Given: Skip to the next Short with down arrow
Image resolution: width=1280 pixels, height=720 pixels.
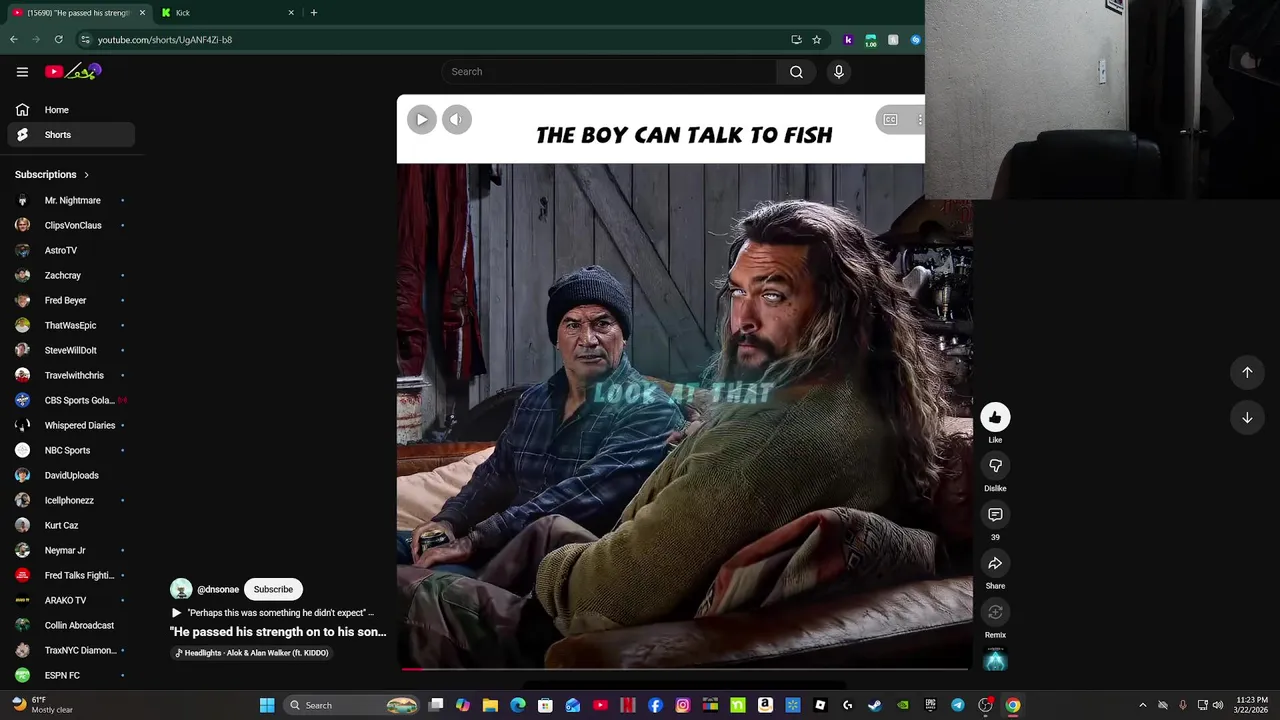Looking at the screenshot, I should coord(1247,418).
